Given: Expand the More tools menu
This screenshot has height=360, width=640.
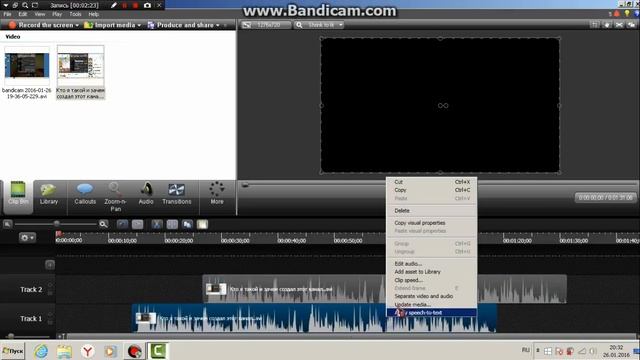Looking at the screenshot, I should [x=217, y=193].
